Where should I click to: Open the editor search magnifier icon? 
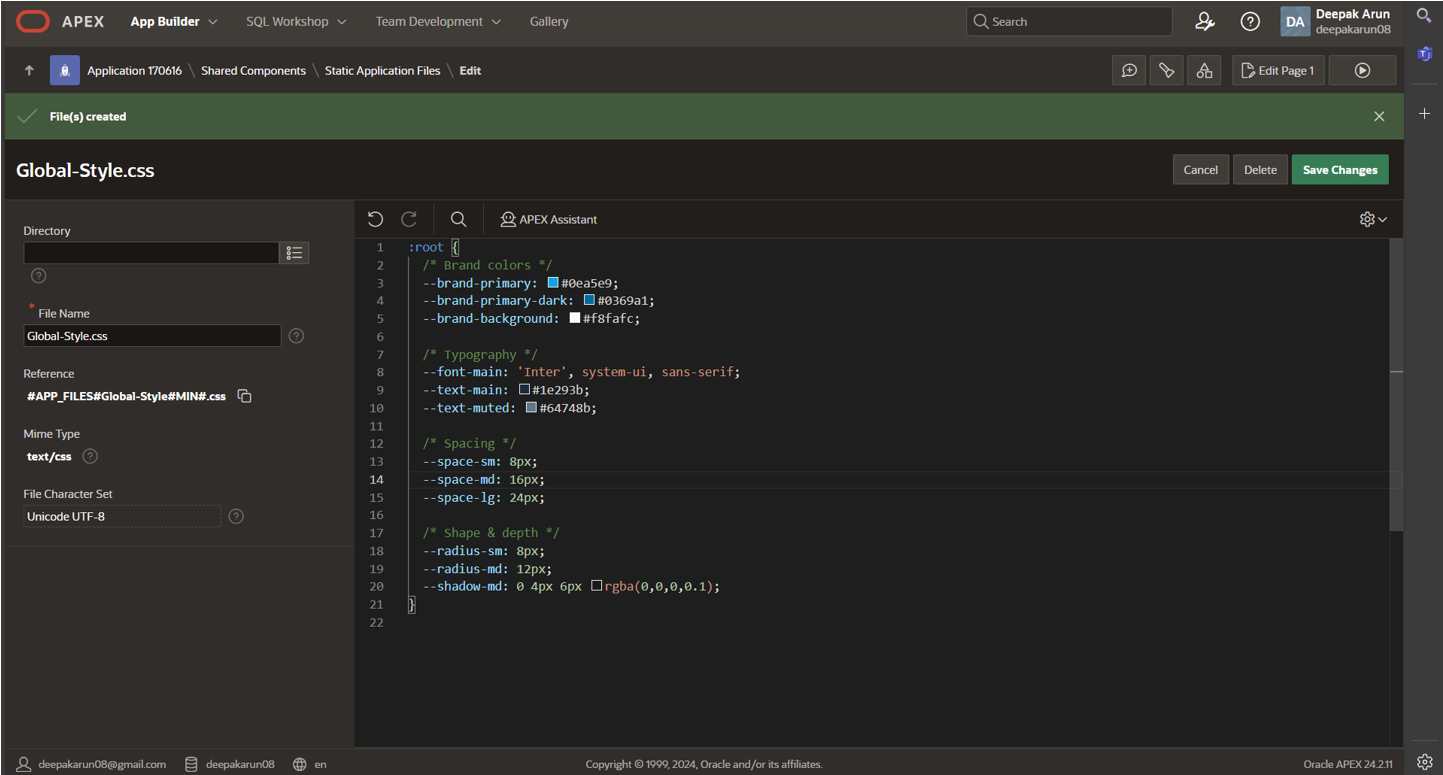(458, 219)
